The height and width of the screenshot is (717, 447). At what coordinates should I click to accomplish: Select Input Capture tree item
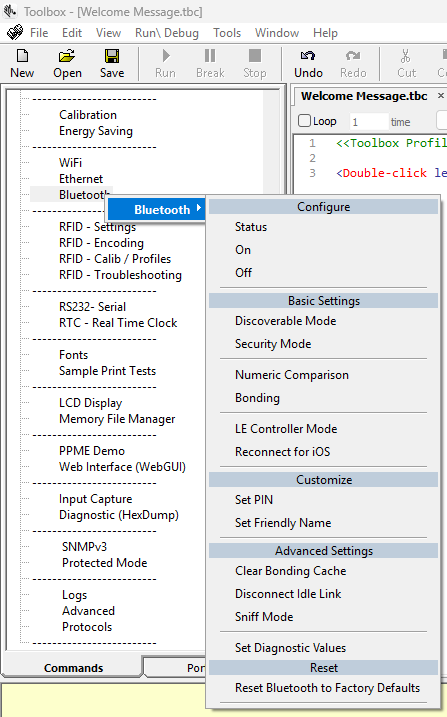(96, 499)
